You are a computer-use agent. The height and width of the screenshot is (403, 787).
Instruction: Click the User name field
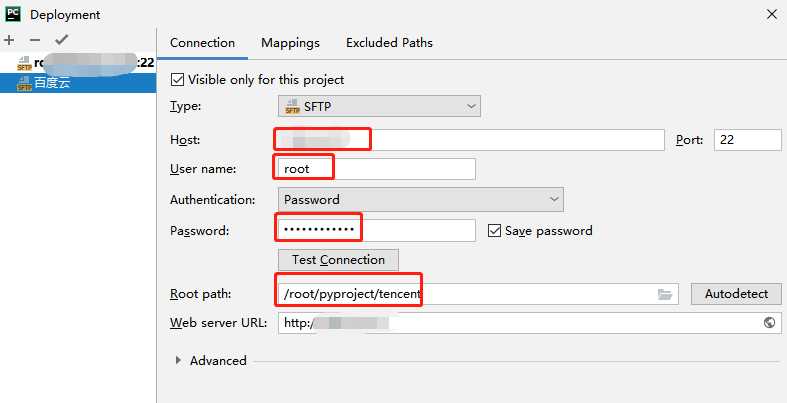click(376, 169)
